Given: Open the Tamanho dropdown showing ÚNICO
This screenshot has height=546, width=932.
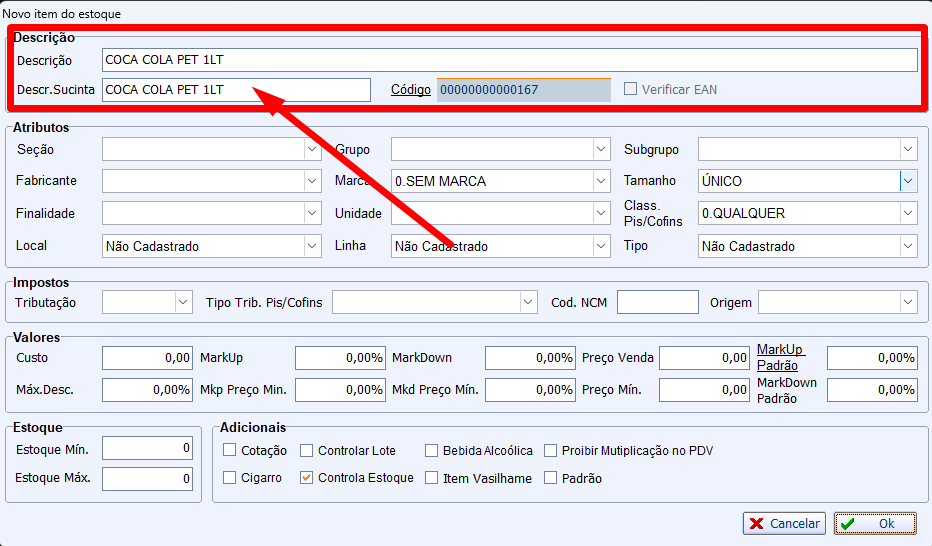Looking at the screenshot, I should pos(908,181).
